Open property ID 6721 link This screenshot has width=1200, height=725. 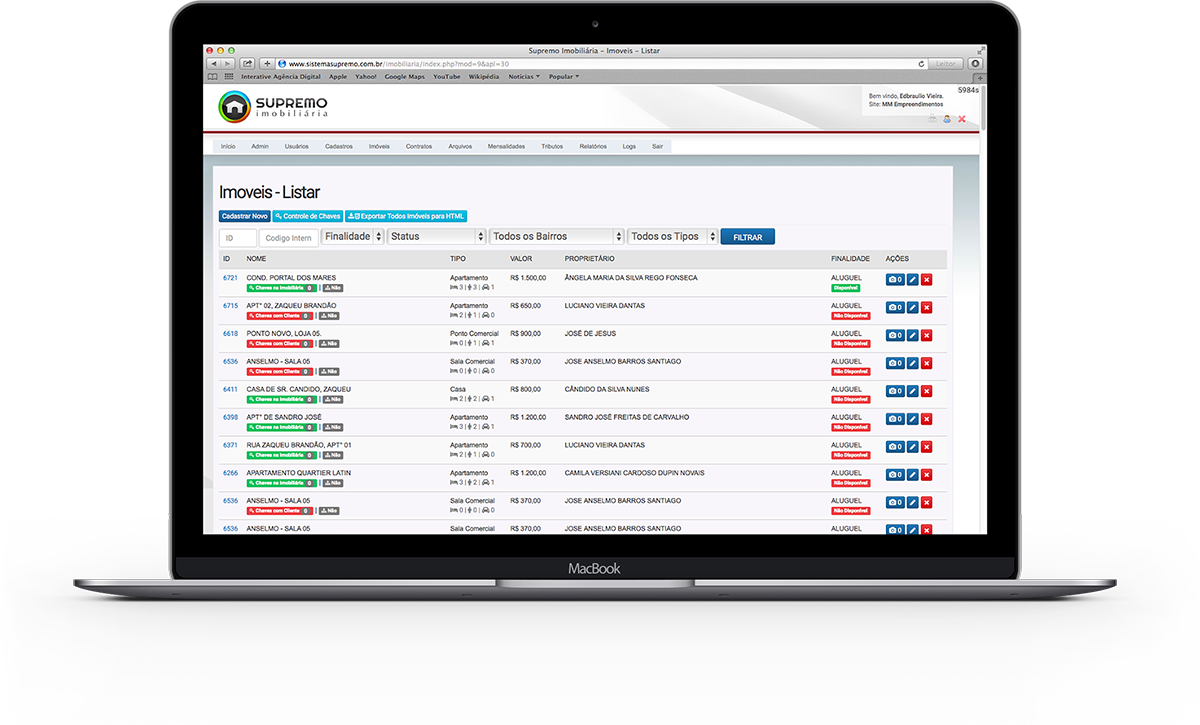click(230, 278)
